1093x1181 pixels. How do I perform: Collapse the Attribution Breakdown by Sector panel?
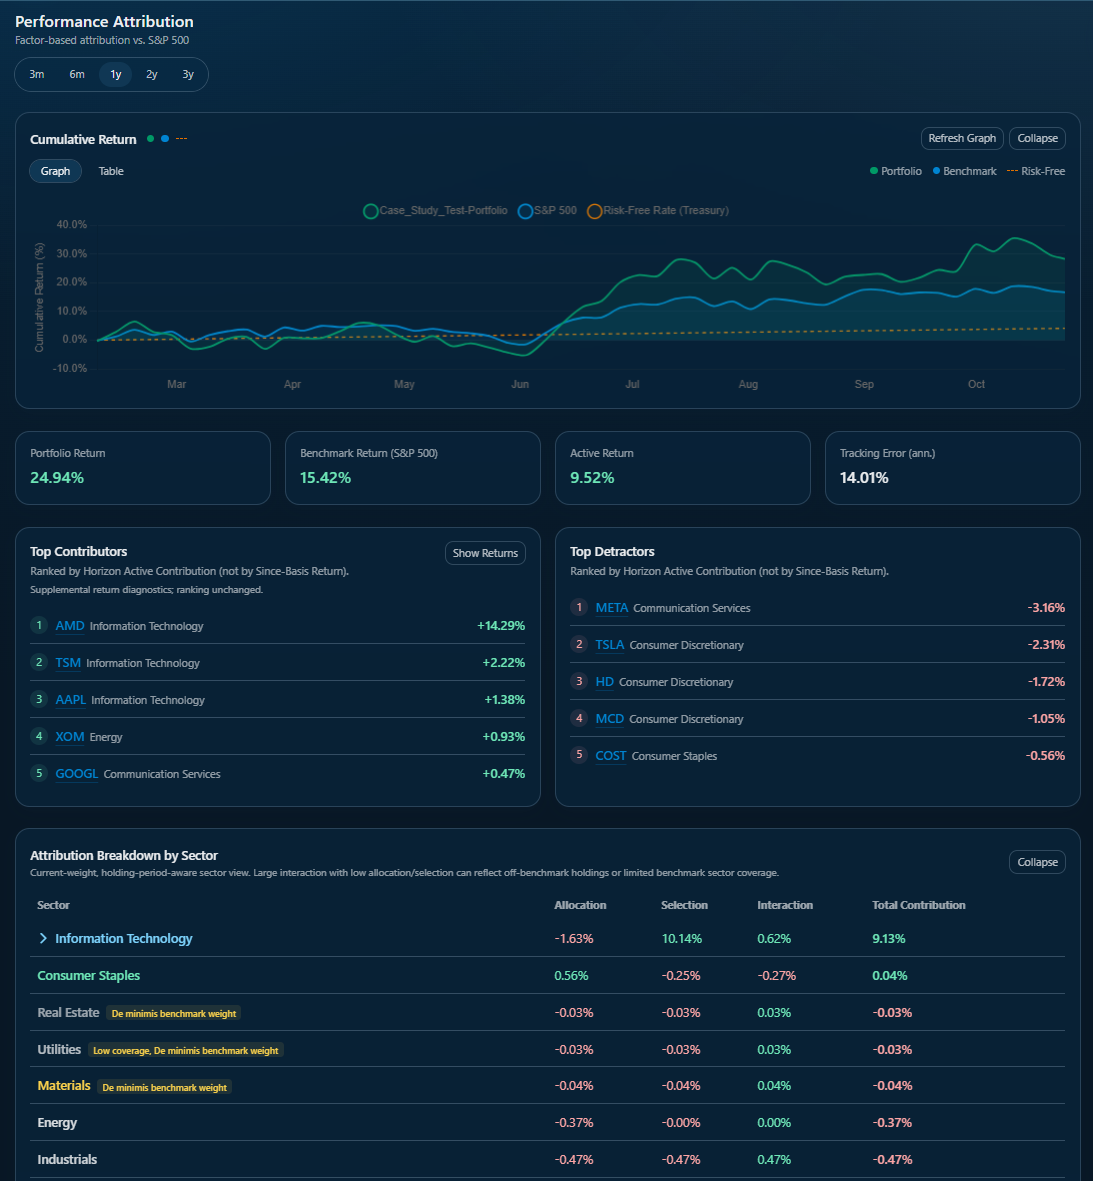[x=1037, y=862]
